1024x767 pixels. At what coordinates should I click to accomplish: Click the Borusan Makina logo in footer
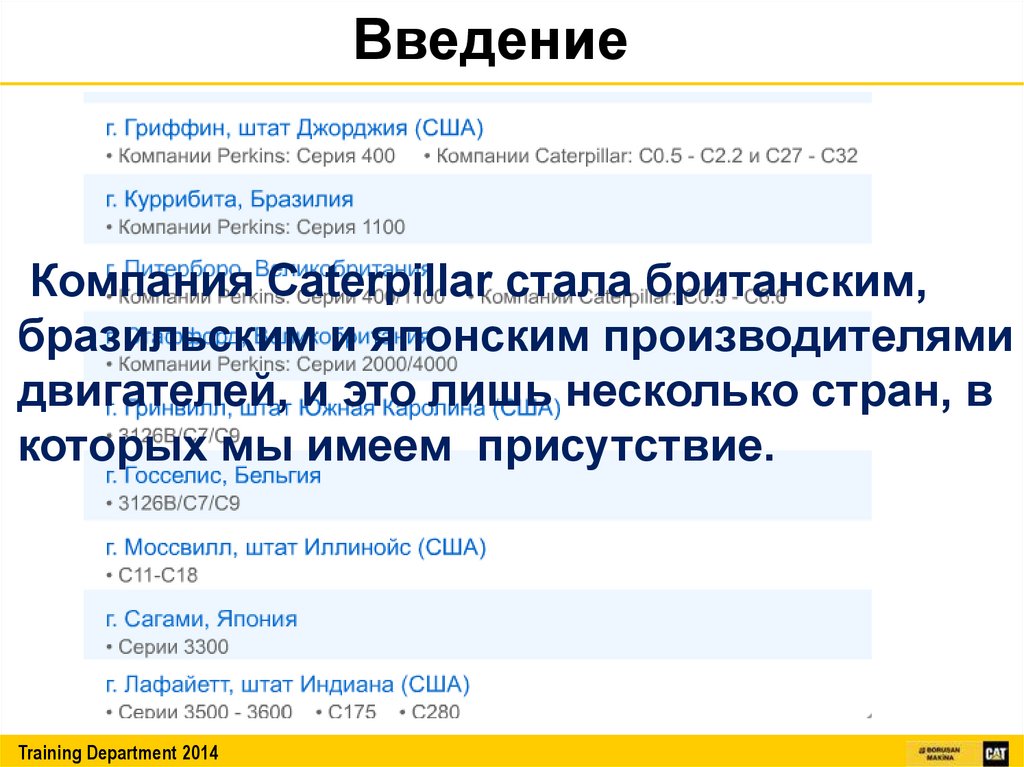pyautogui.click(x=940, y=753)
